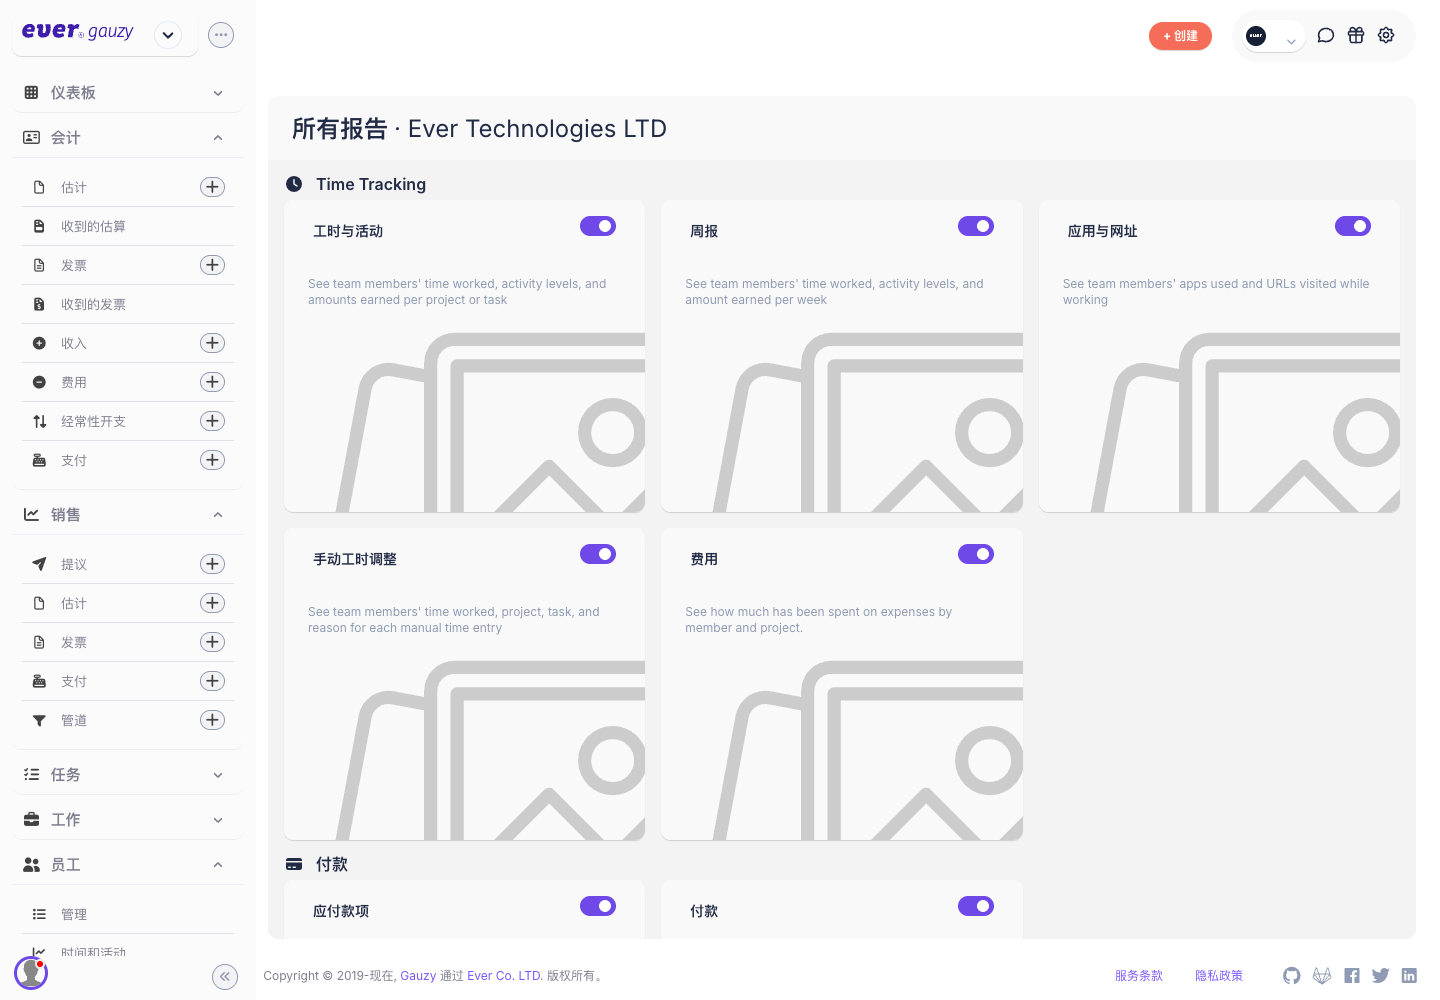The width and height of the screenshot is (1440, 1000).
Task: Click plus icon next to 估计 under sales
Action: pyautogui.click(x=212, y=603)
